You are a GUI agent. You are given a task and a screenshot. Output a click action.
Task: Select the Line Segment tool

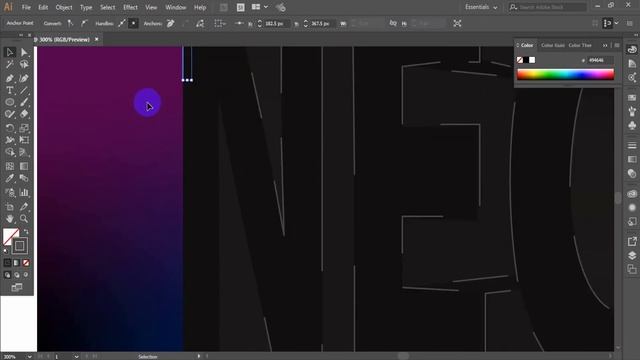coord(24,90)
